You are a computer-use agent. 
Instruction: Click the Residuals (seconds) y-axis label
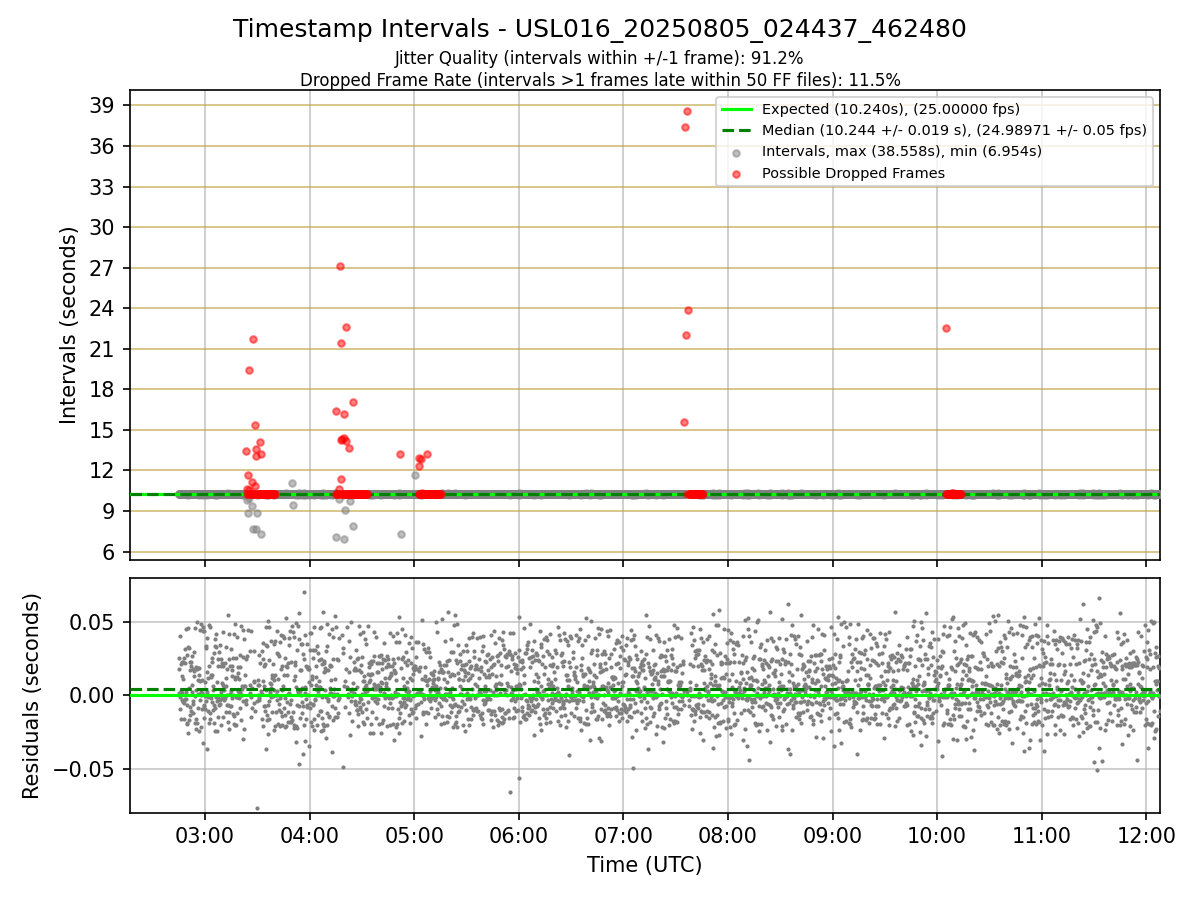pyautogui.click(x=32, y=696)
